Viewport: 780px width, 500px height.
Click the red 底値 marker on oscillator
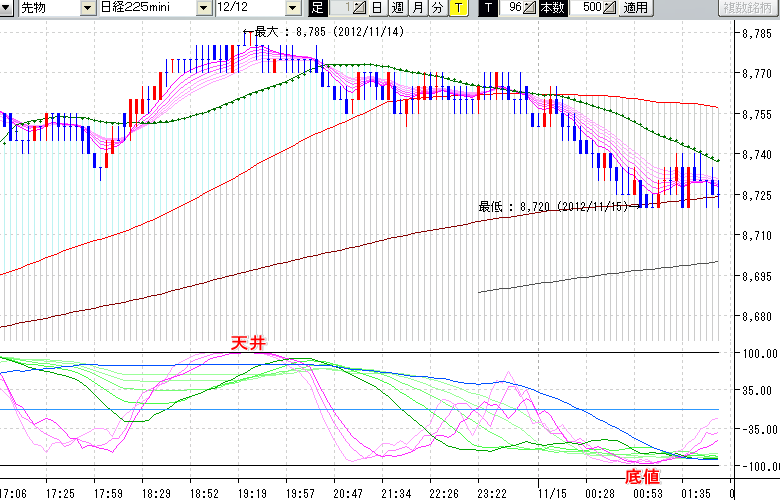click(642, 476)
